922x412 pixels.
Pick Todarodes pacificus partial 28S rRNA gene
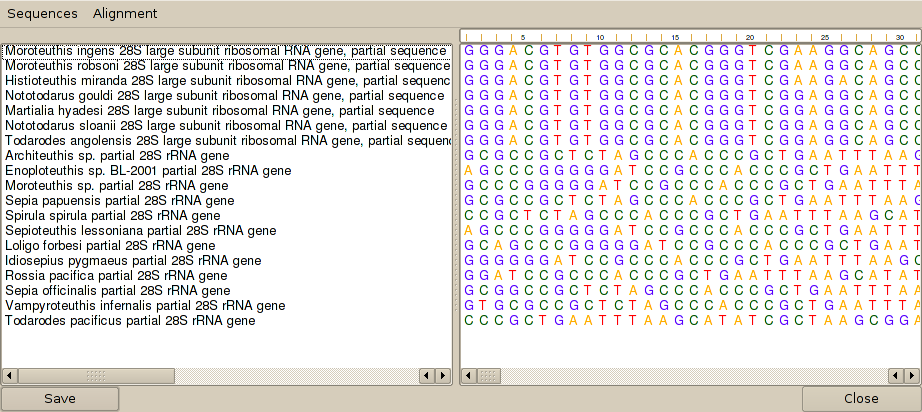click(x=130, y=320)
